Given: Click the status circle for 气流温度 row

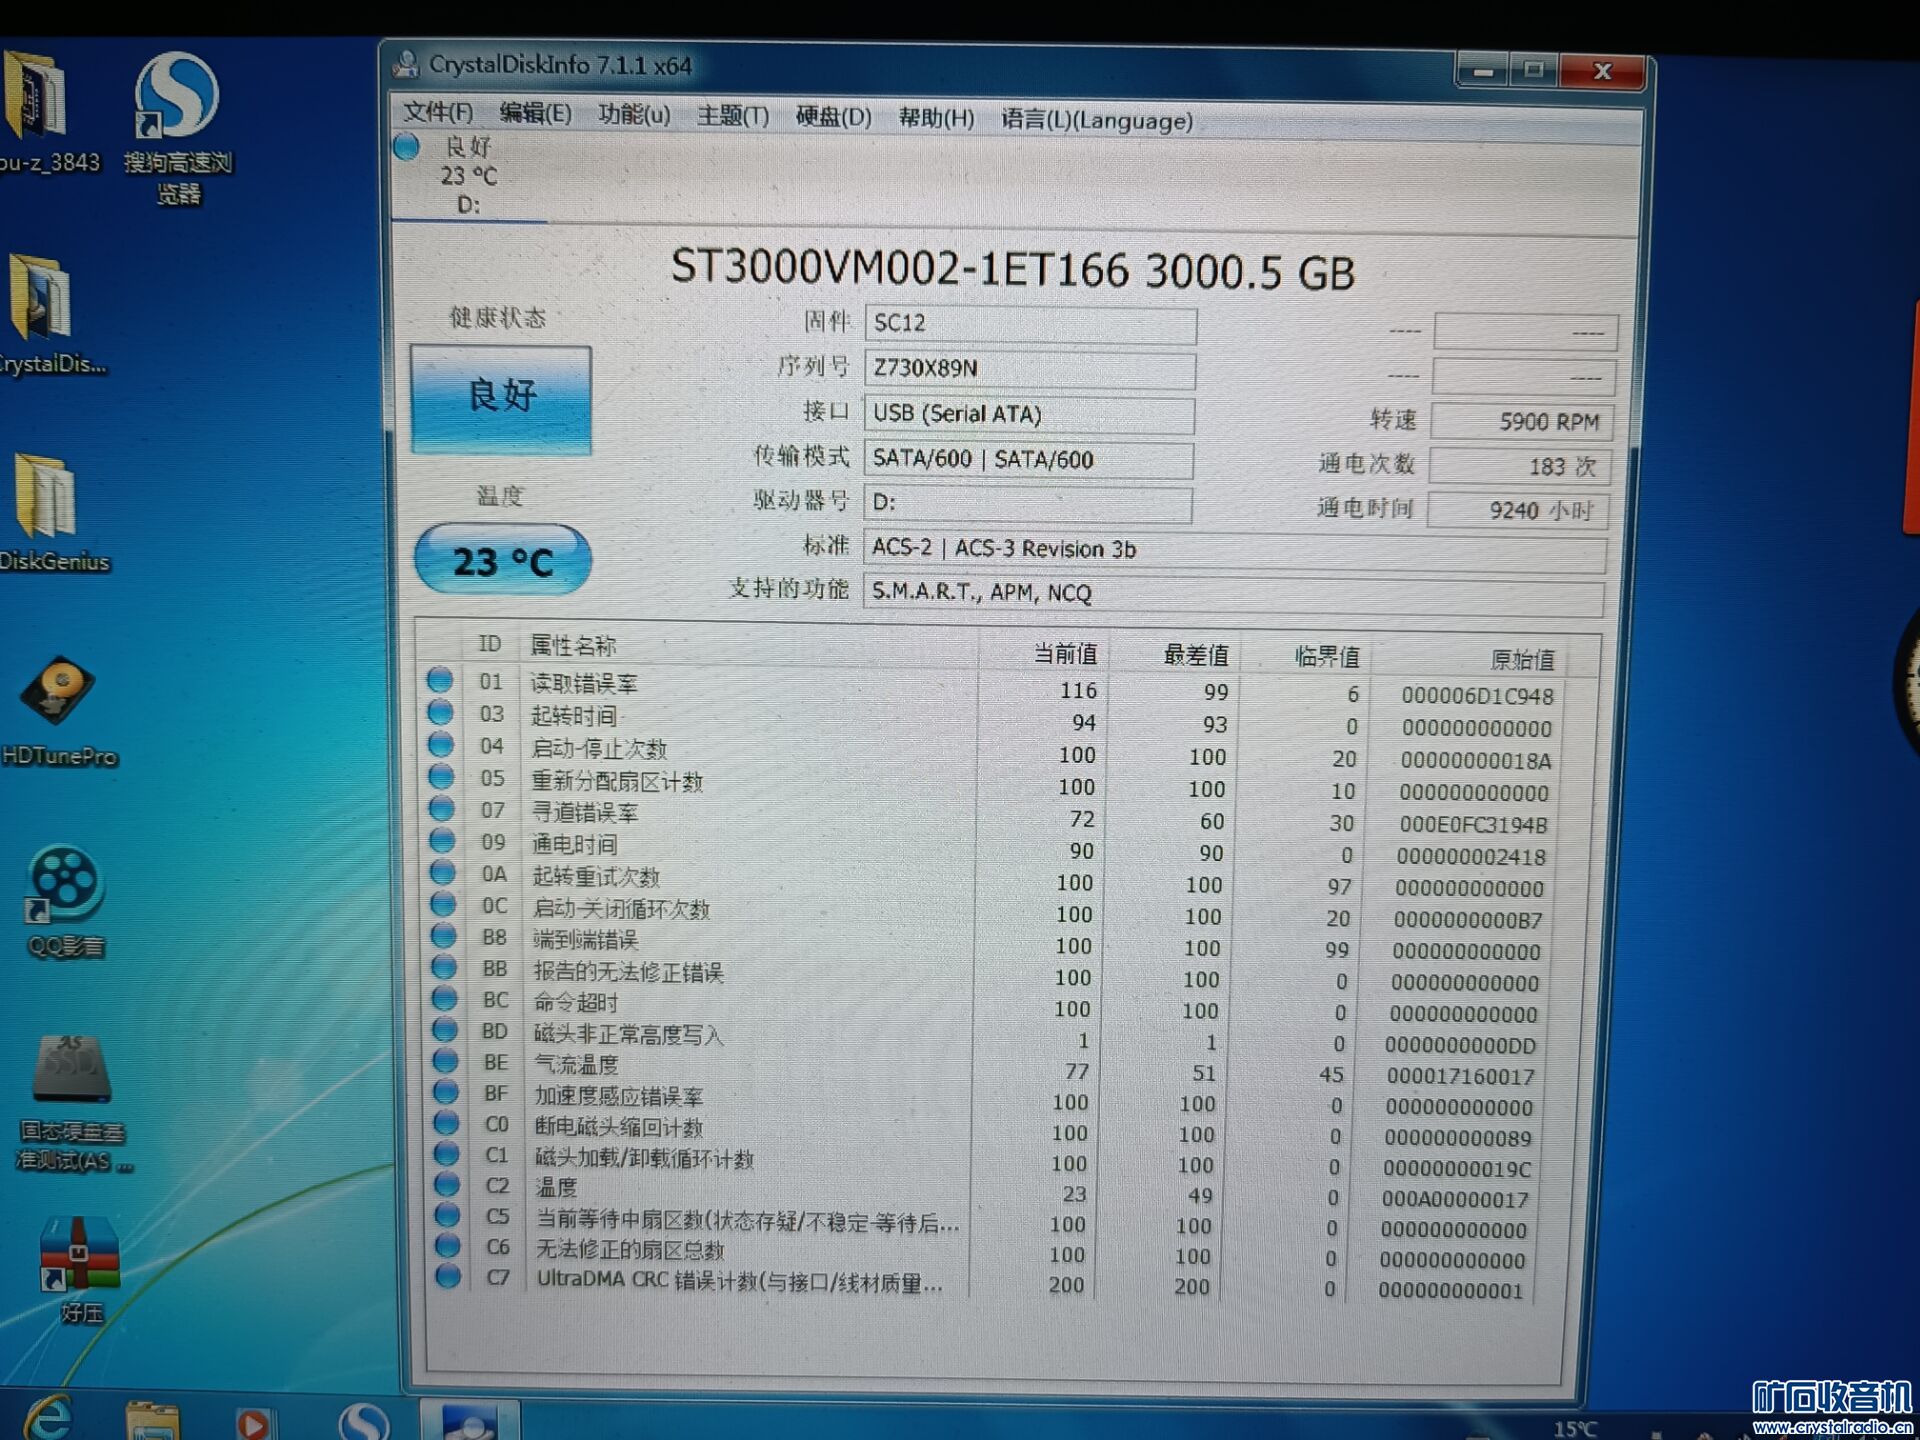Looking at the screenshot, I should pos(445,1060).
